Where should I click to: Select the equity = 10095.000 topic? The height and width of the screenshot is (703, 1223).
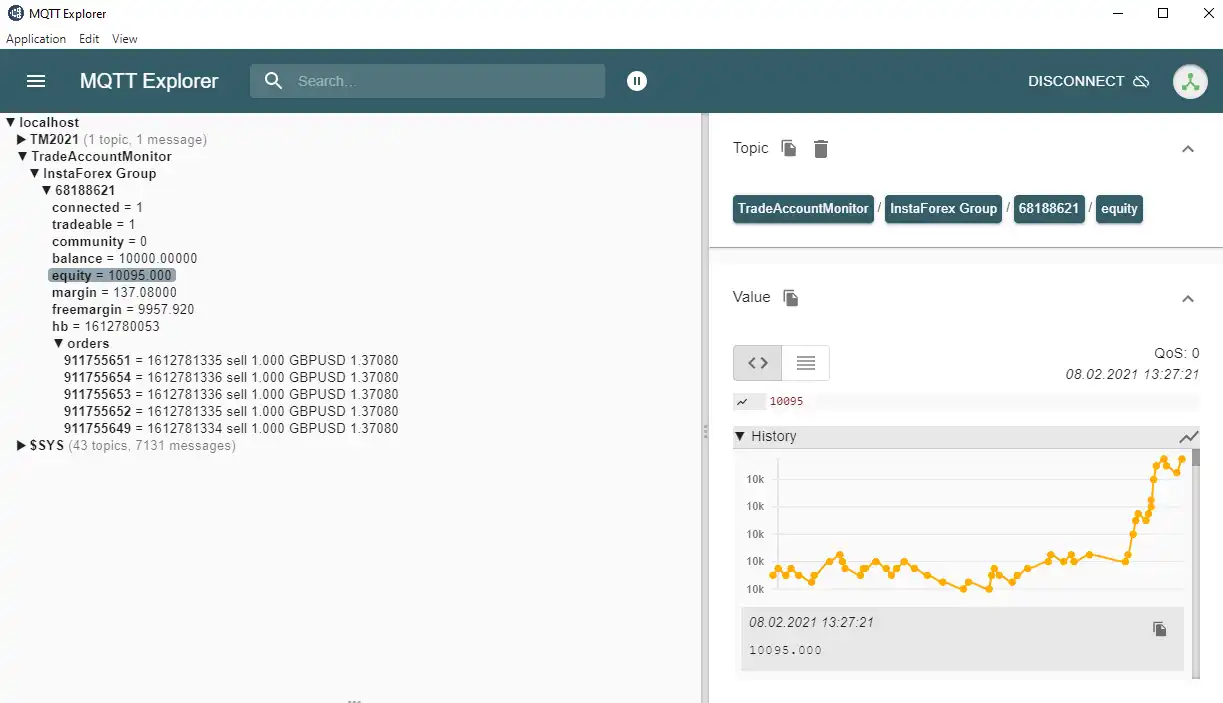click(113, 275)
